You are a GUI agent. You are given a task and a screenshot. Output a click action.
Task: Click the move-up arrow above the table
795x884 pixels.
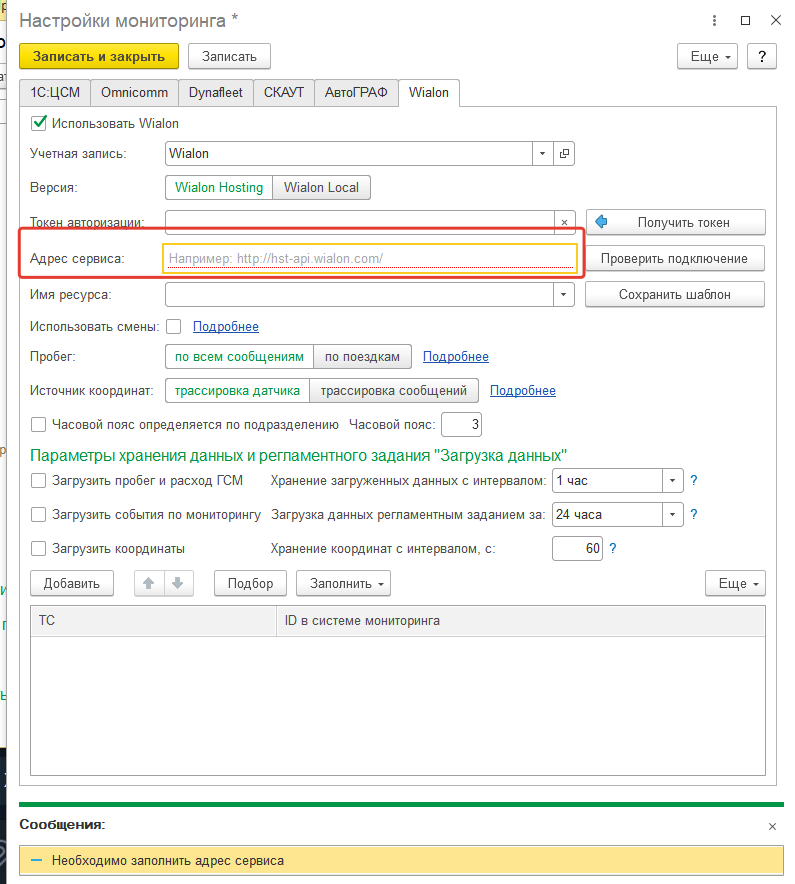click(149, 583)
